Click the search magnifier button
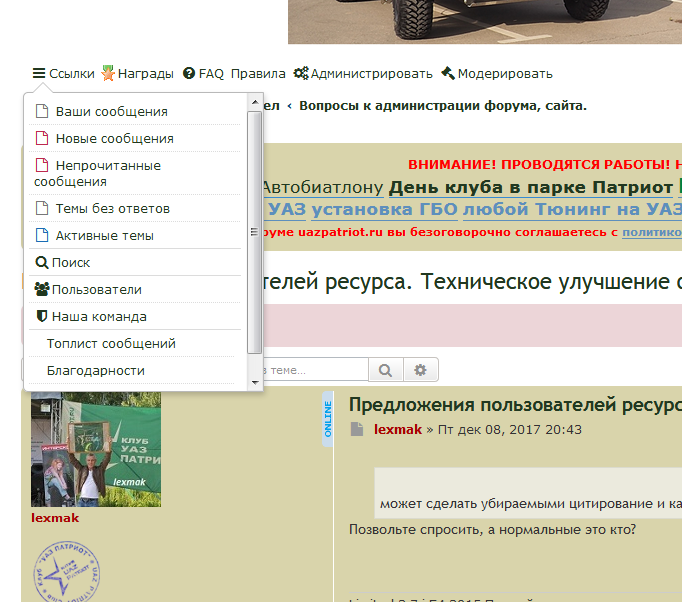 coord(384,370)
